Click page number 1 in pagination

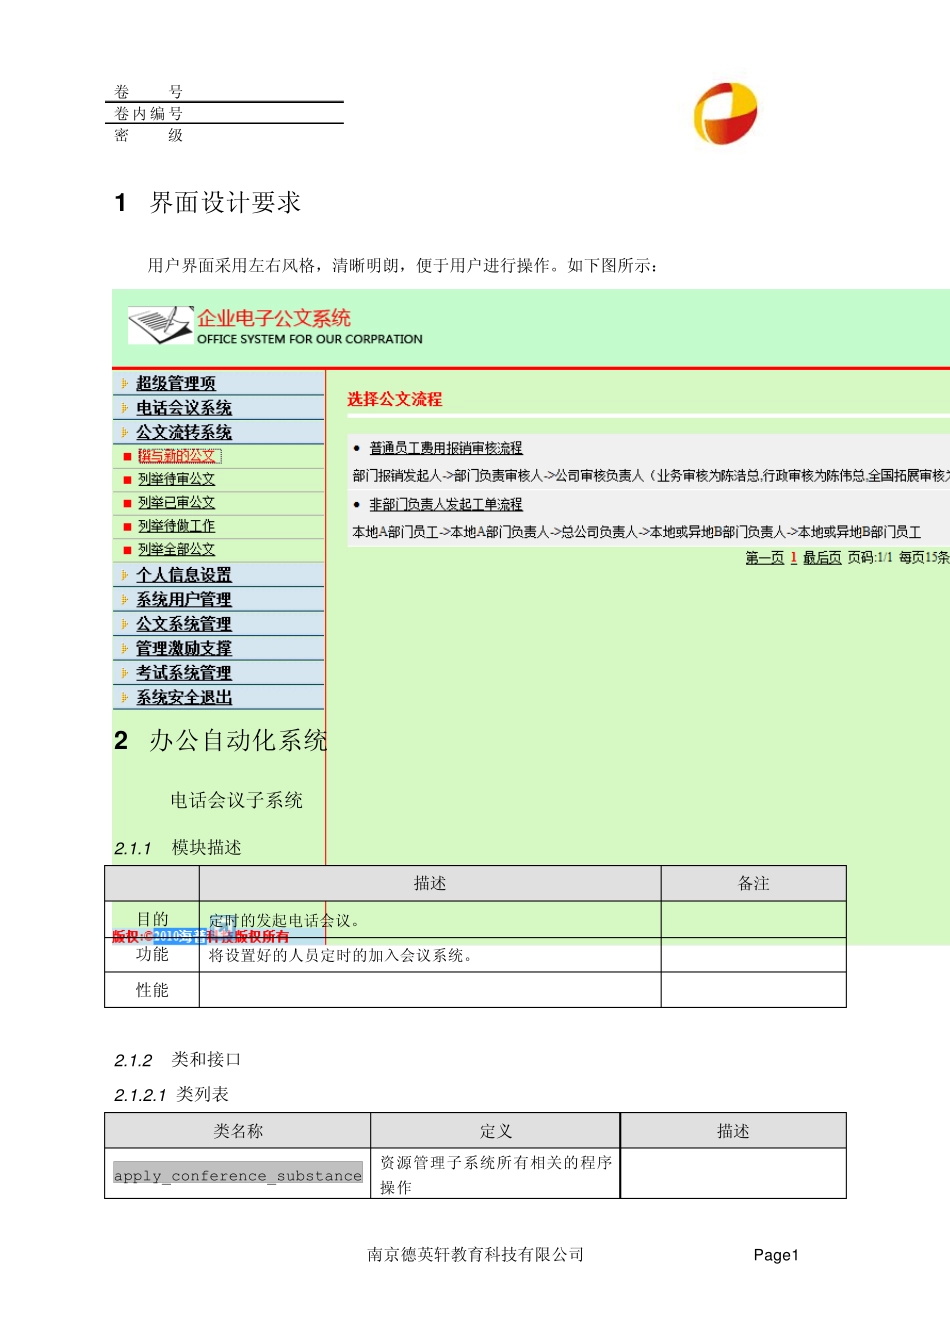pos(794,558)
